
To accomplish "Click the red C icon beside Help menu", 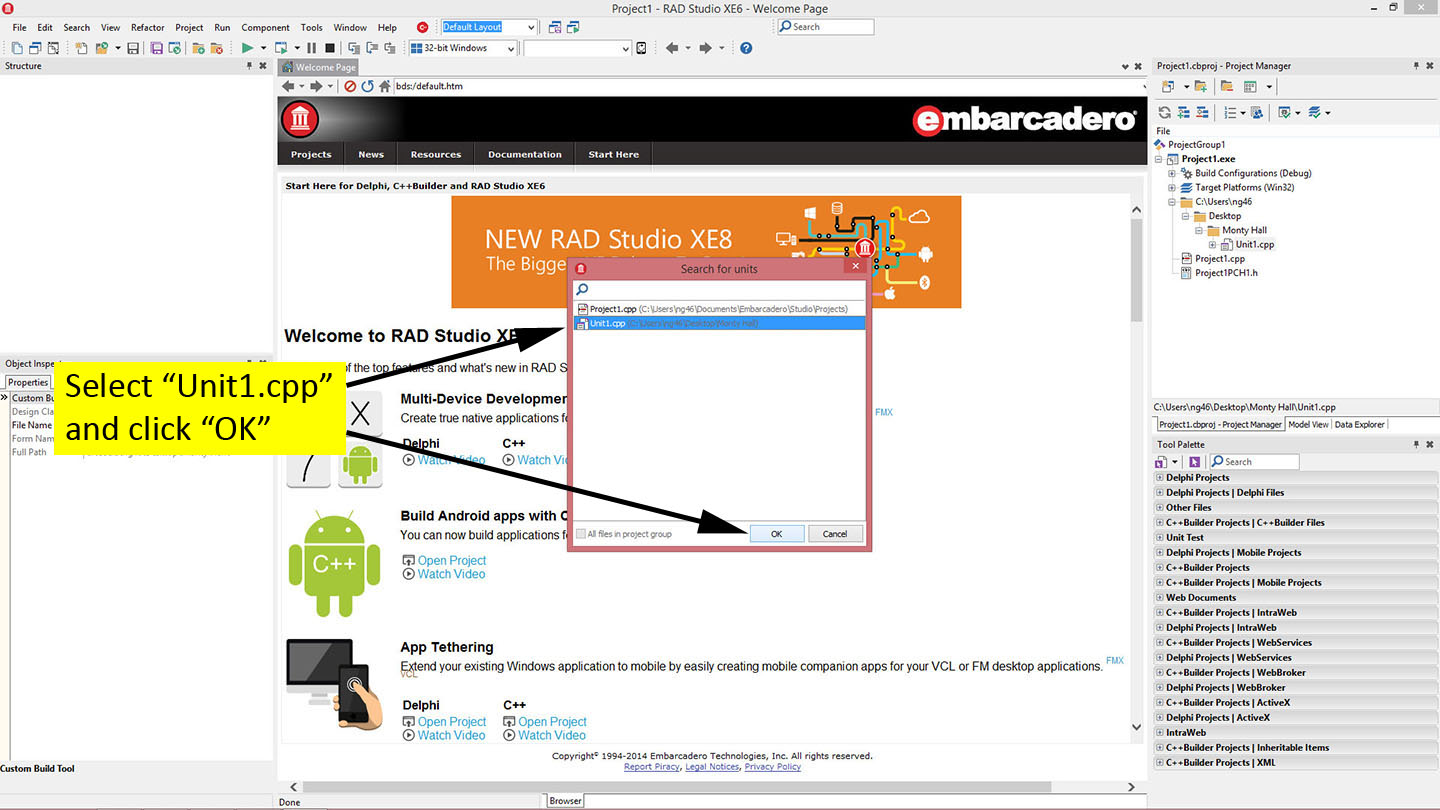I will [x=422, y=27].
